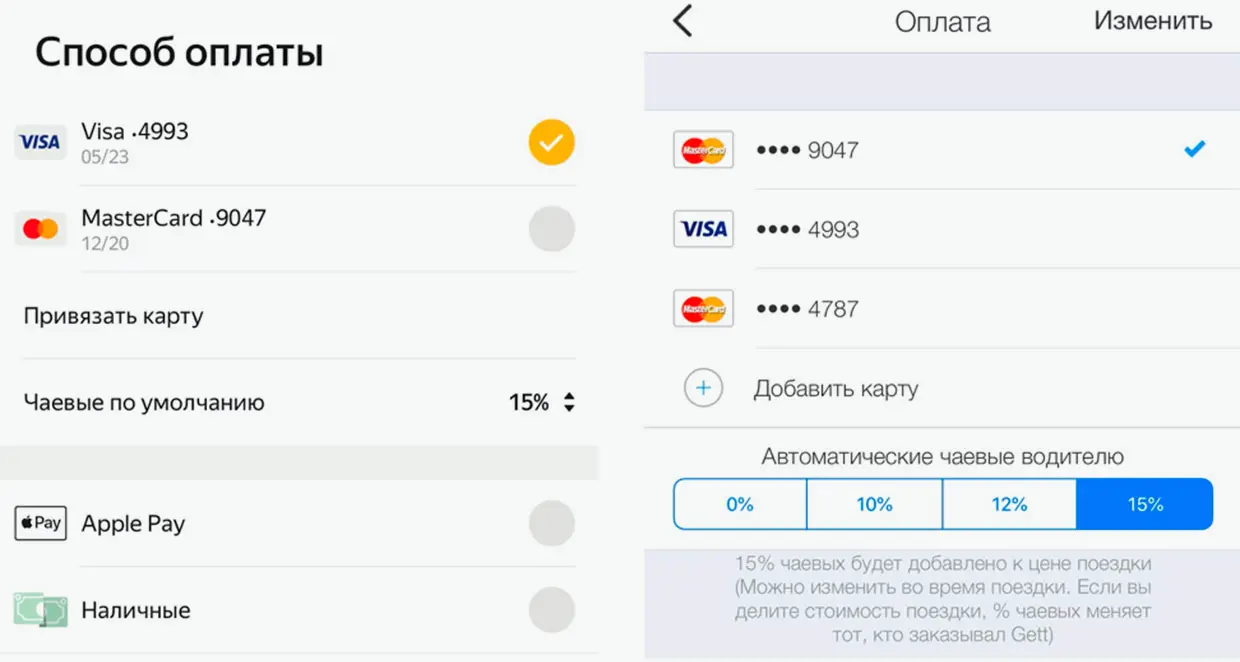The width and height of the screenshot is (1240, 662).
Task: Click the MasterCard icon for card •••• 4787
Action: click(703, 309)
